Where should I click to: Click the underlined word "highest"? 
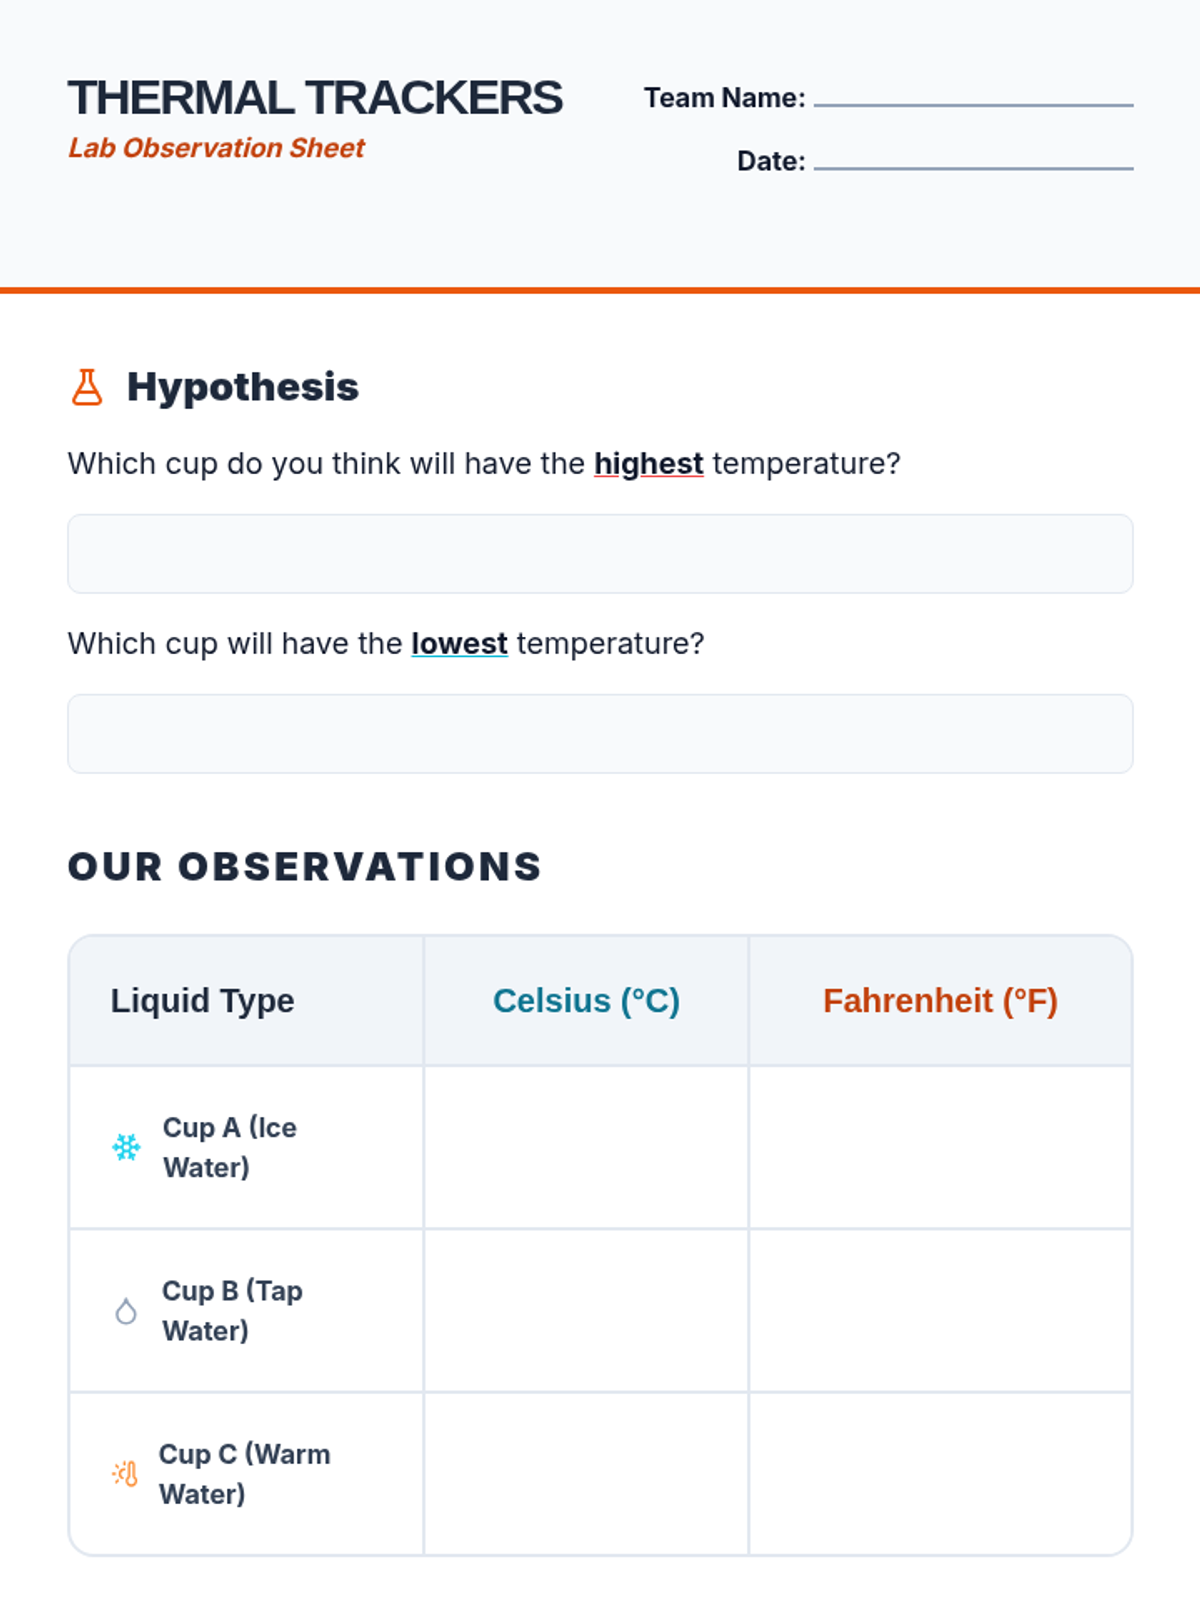click(x=649, y=464)
